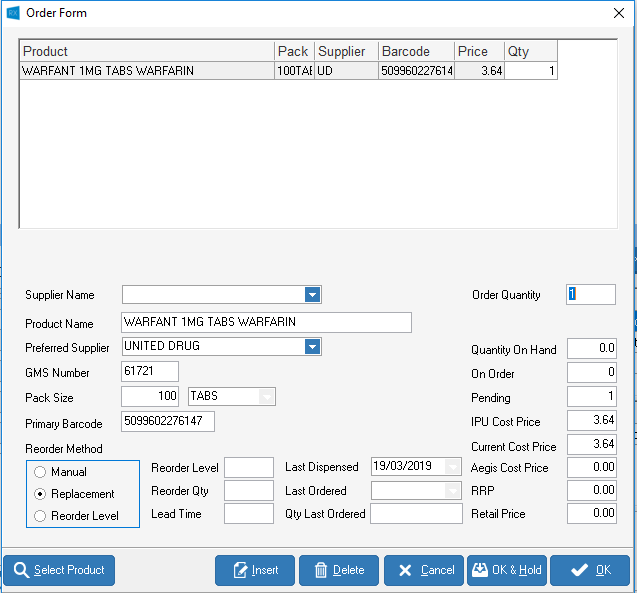Screen dimensions: 637x593
Task: Click the X icon on Cancel
Action: [405, 570]
